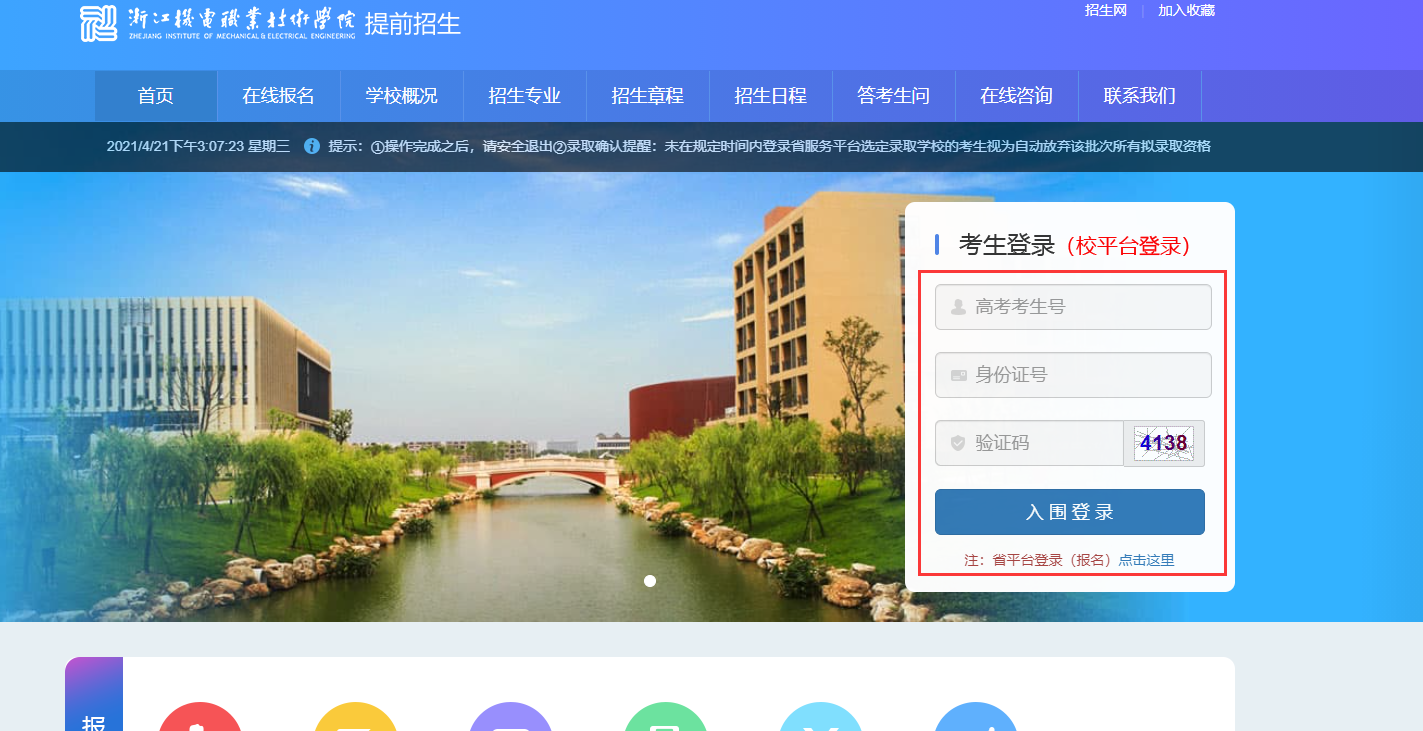Click the green circular icon in bottom panel
1423x731 pixels.
tap(665, 717)
